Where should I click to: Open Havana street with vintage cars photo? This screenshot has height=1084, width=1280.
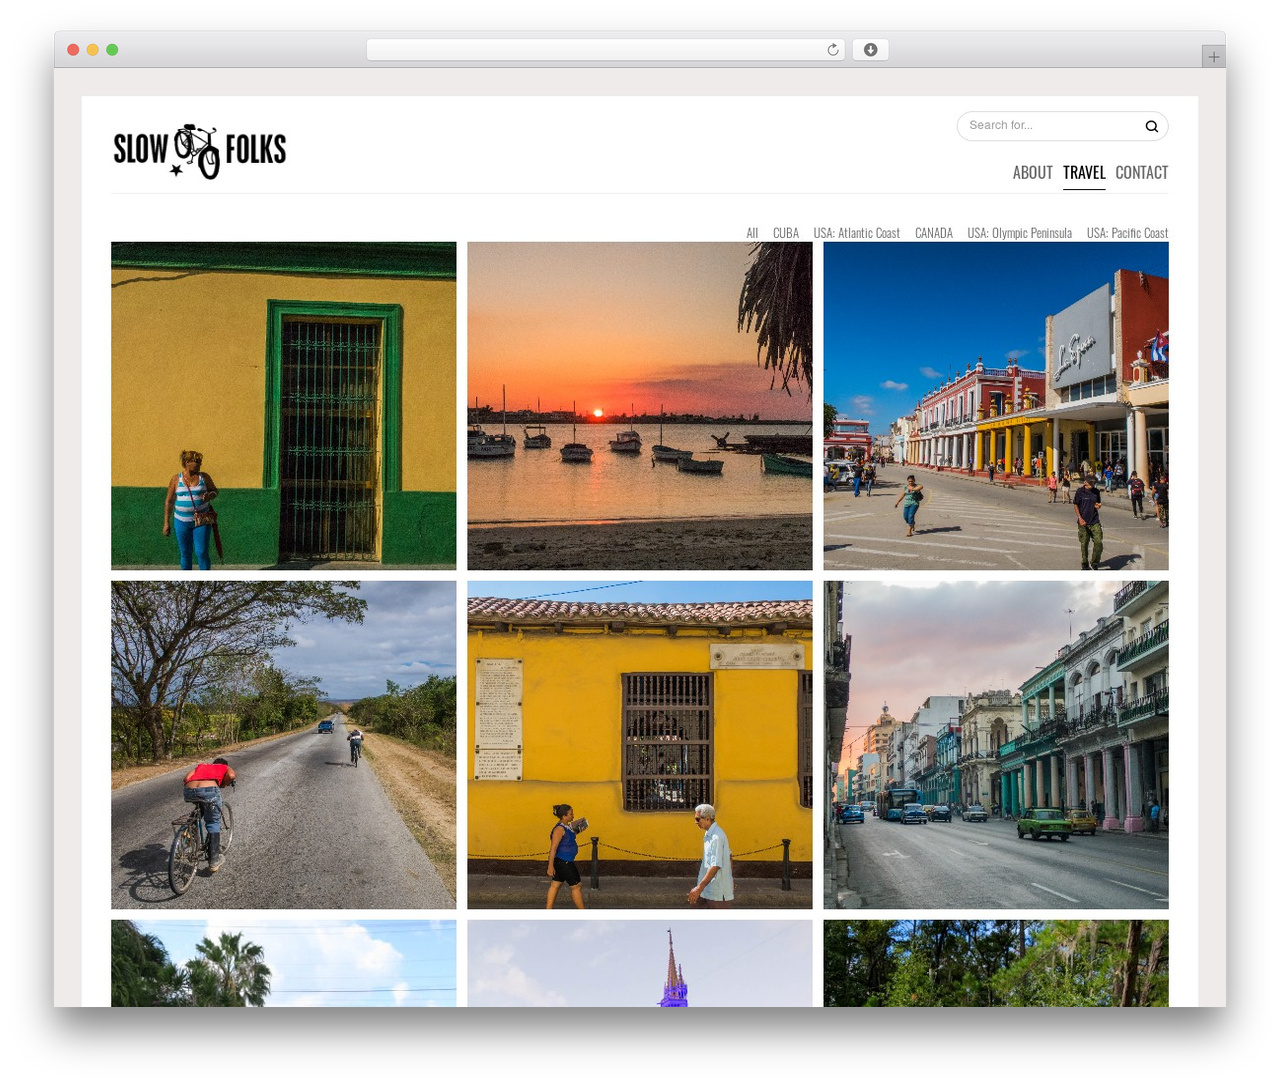click(x=996, y=745)
